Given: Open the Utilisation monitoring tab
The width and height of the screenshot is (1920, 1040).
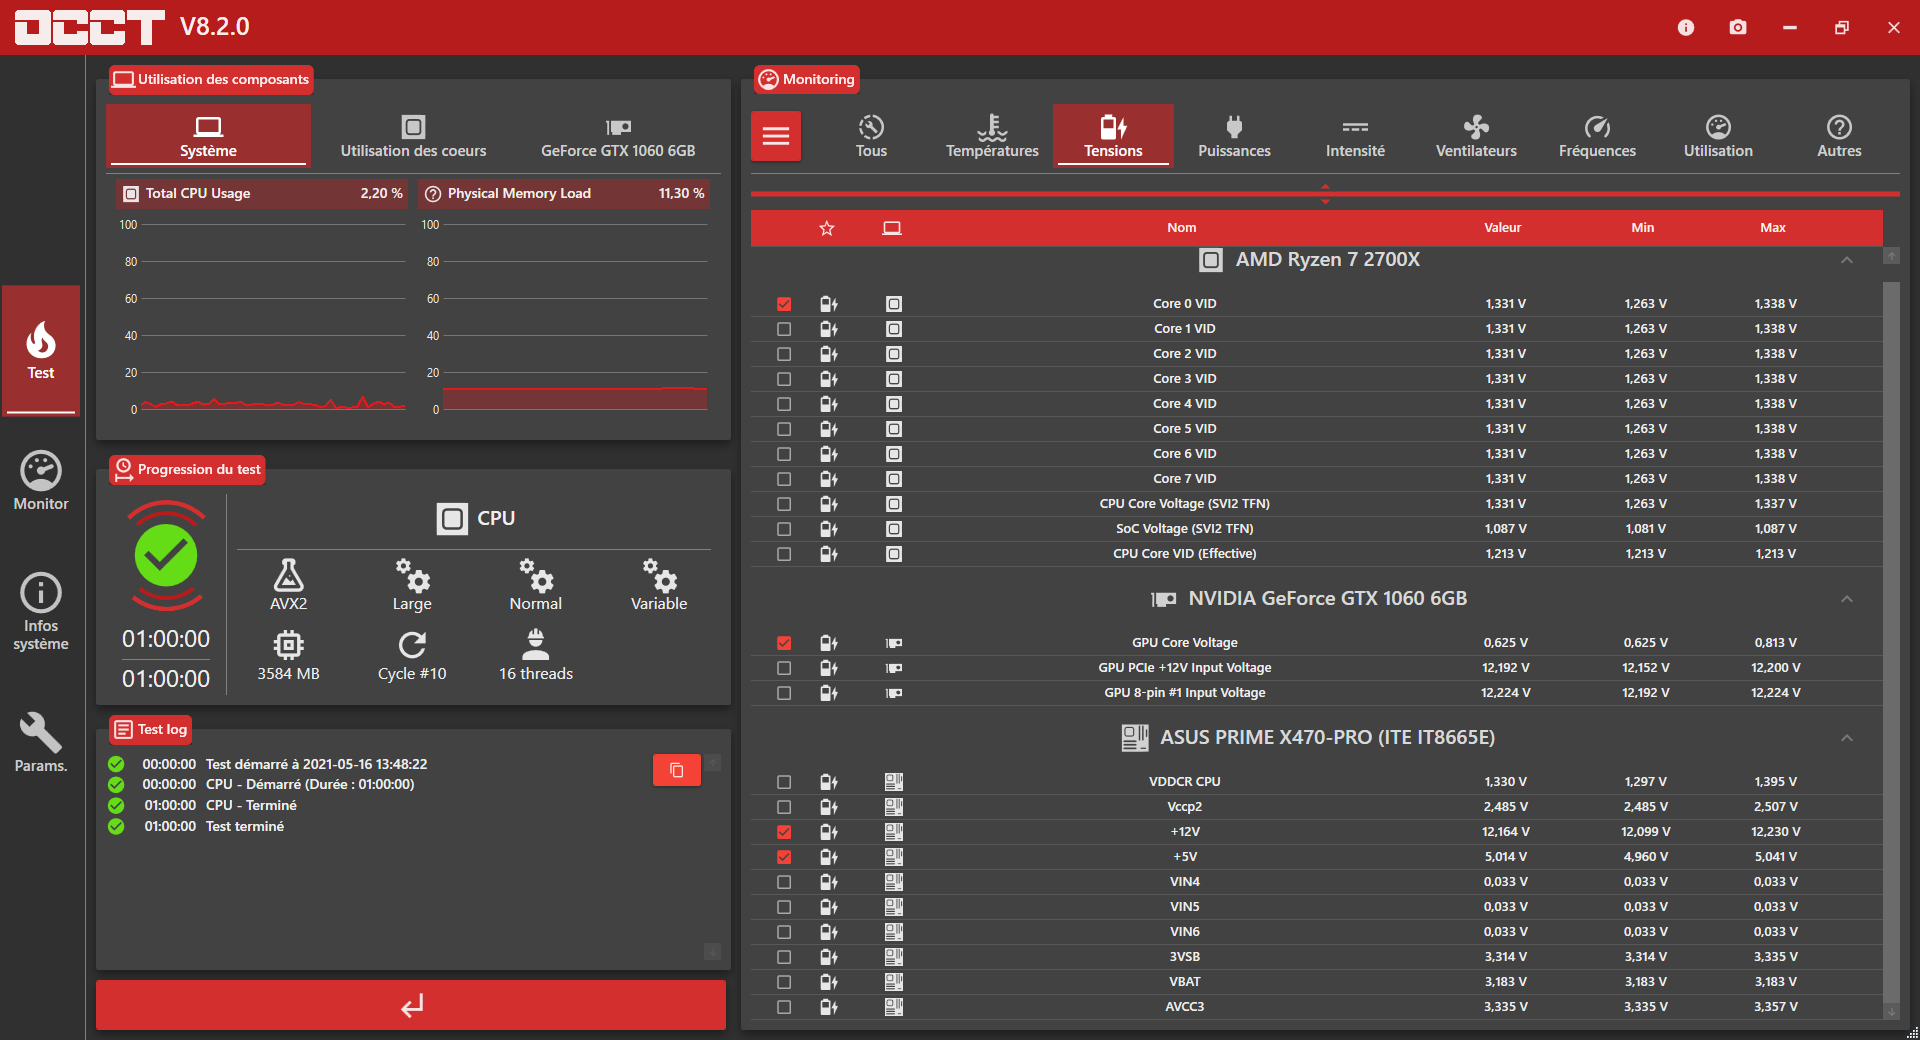Looking at the screenshot, I should pos(1718,135).
